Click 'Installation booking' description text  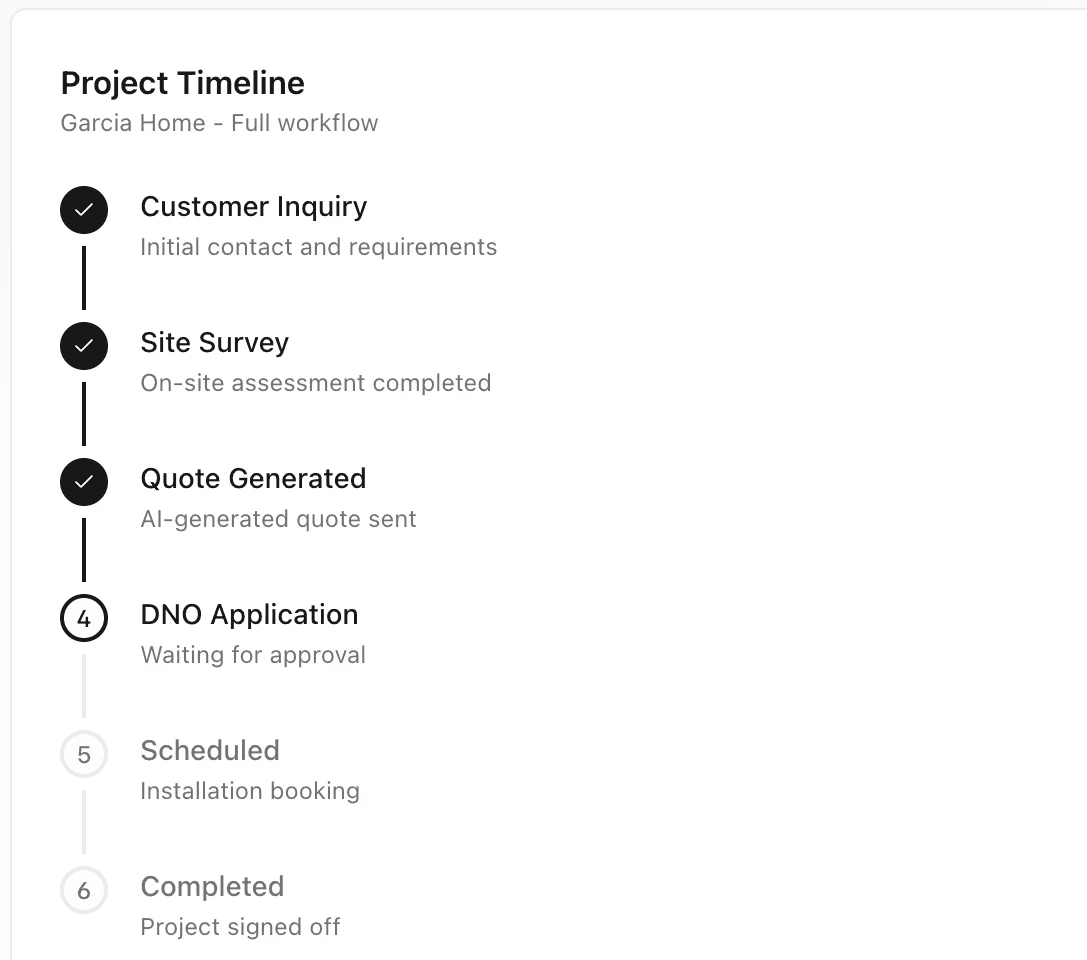click(250, 791)
